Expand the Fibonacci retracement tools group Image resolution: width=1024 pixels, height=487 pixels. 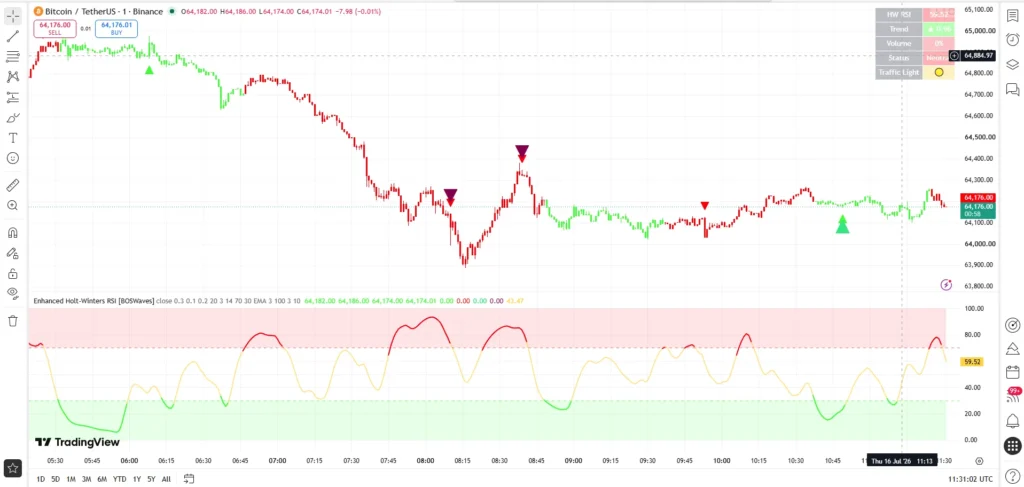coord(12,57)
